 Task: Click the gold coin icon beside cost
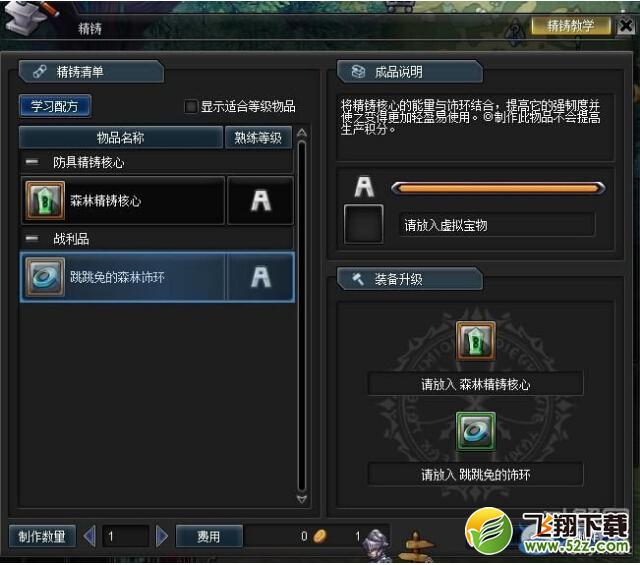320,536
